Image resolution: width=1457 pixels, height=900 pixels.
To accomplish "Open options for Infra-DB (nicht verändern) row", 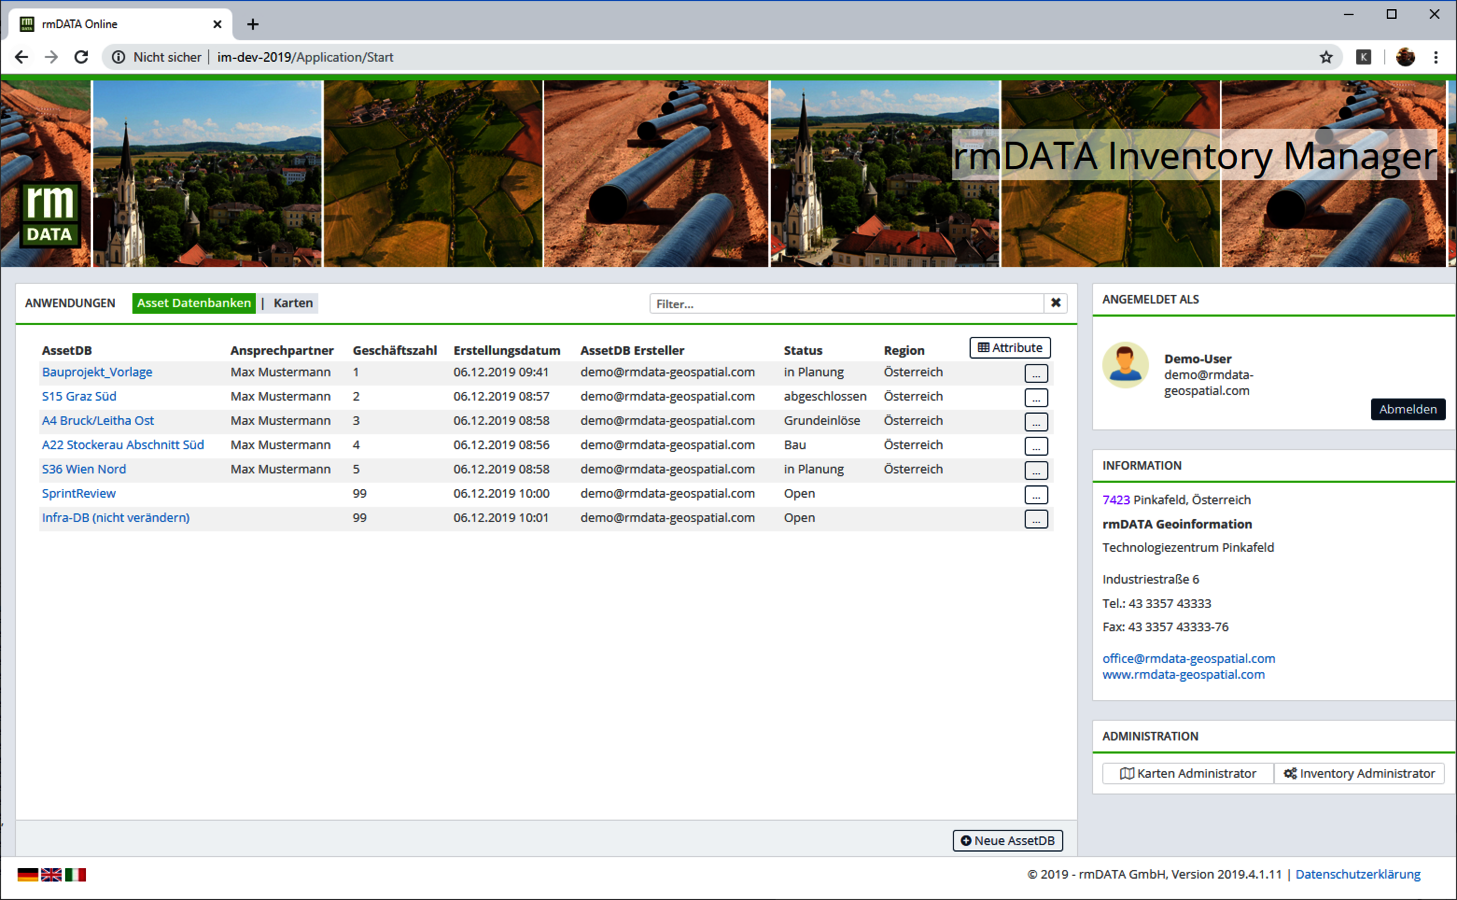I will click(1036, 519).
